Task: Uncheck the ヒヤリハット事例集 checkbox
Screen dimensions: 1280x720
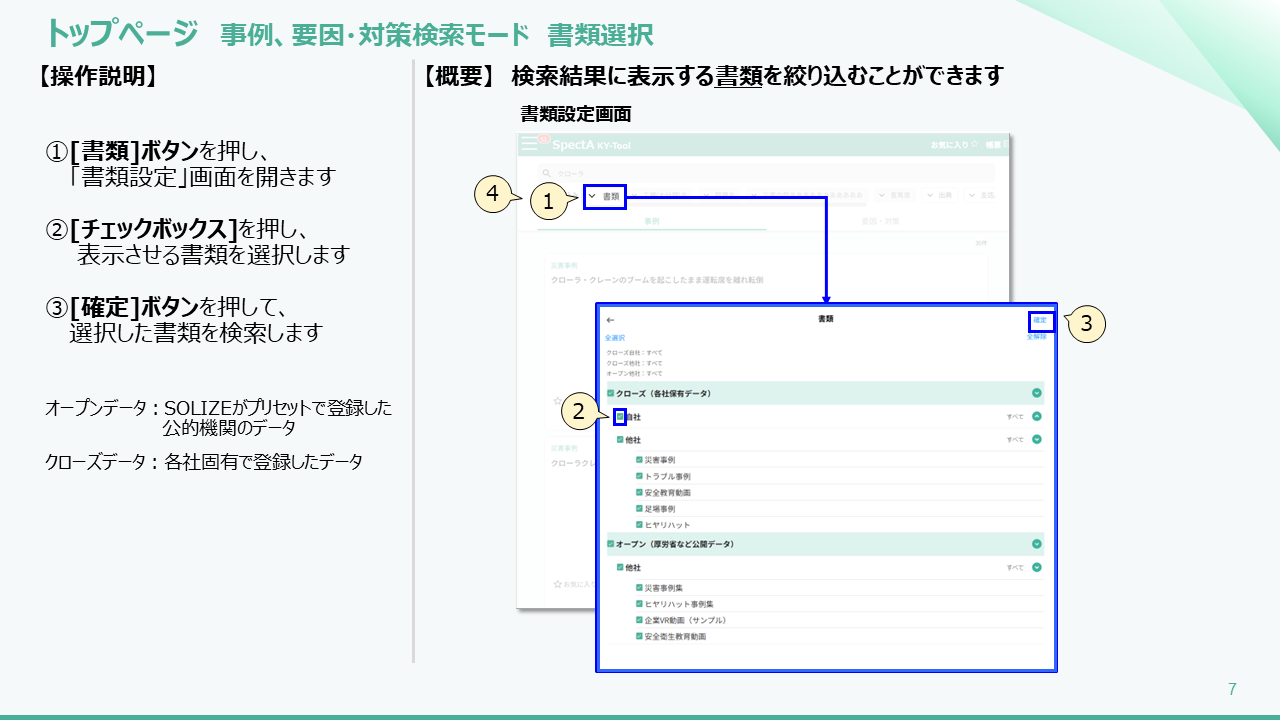Action: (639, 604)
